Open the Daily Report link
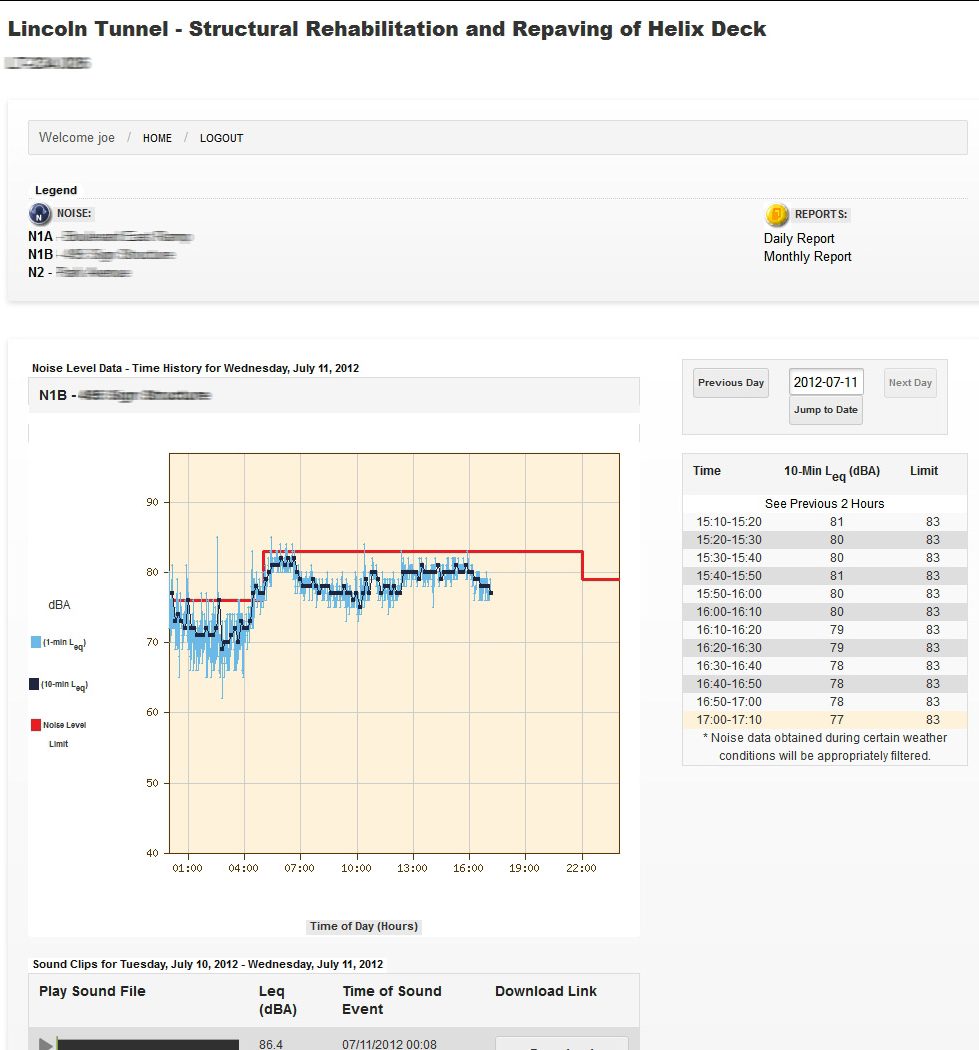Viewport: 979px width, 1050px height. [799, 238]
